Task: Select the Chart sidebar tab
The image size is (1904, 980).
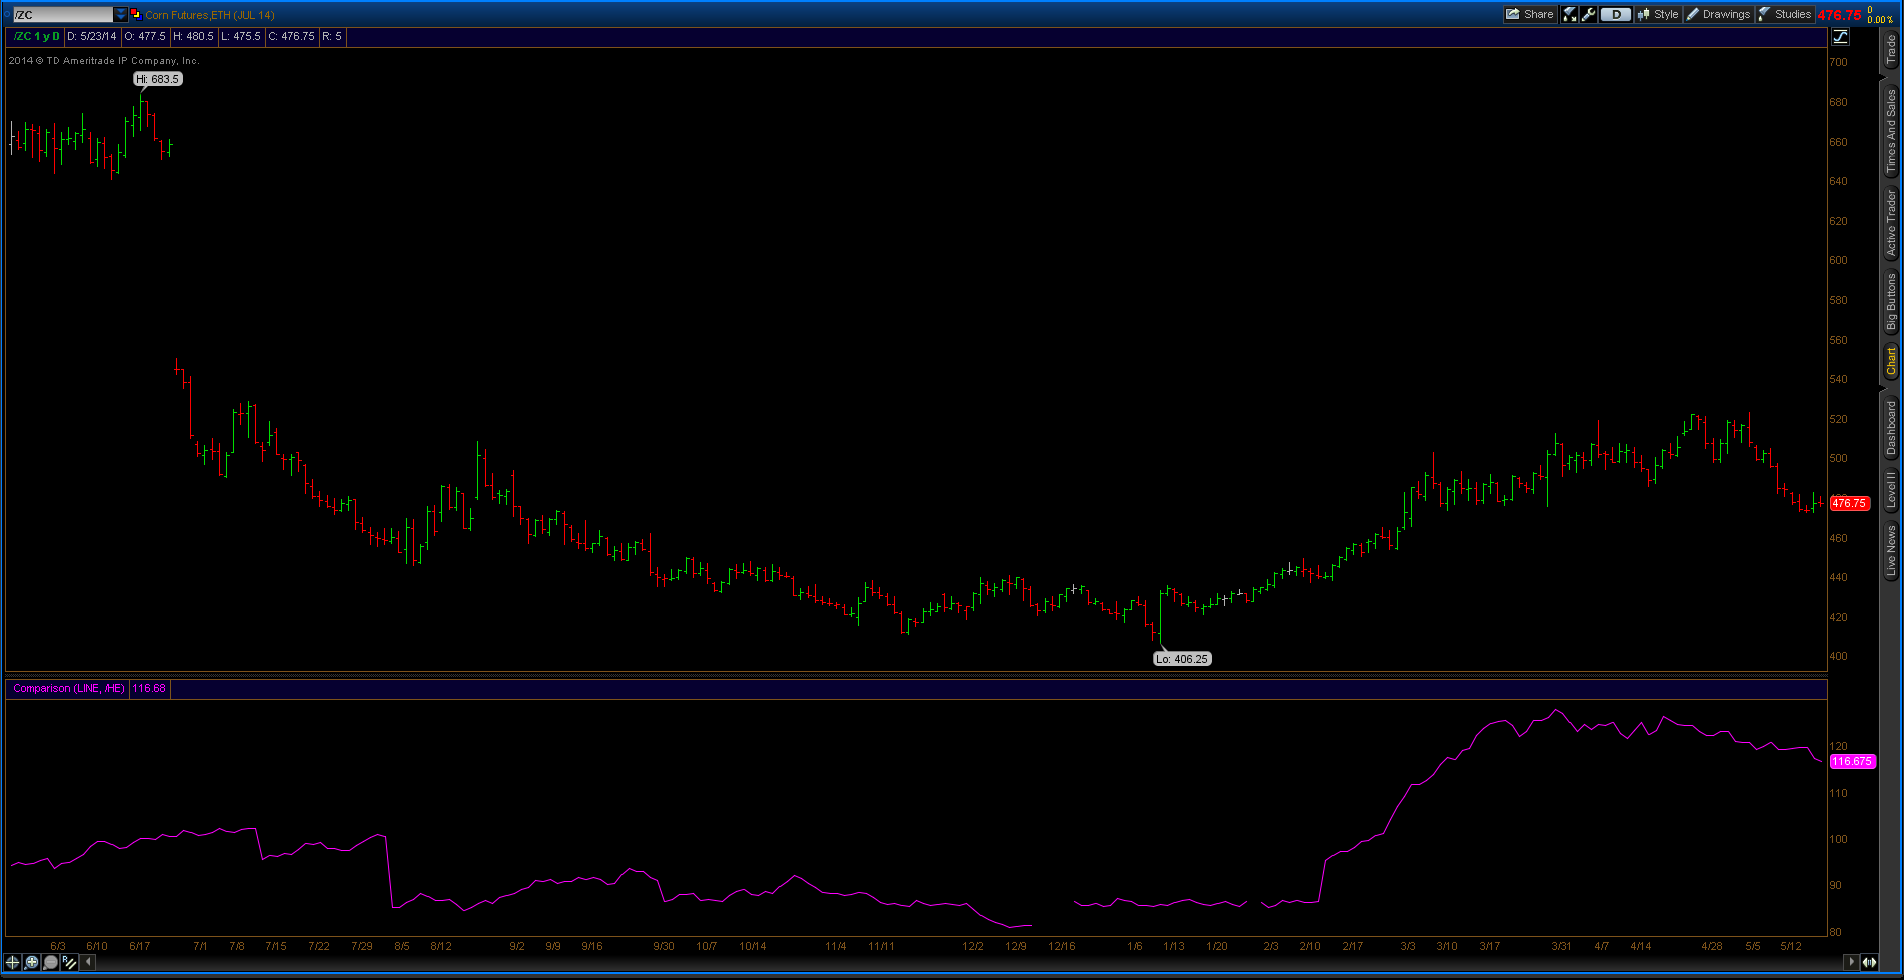Action: (1890, 361)
